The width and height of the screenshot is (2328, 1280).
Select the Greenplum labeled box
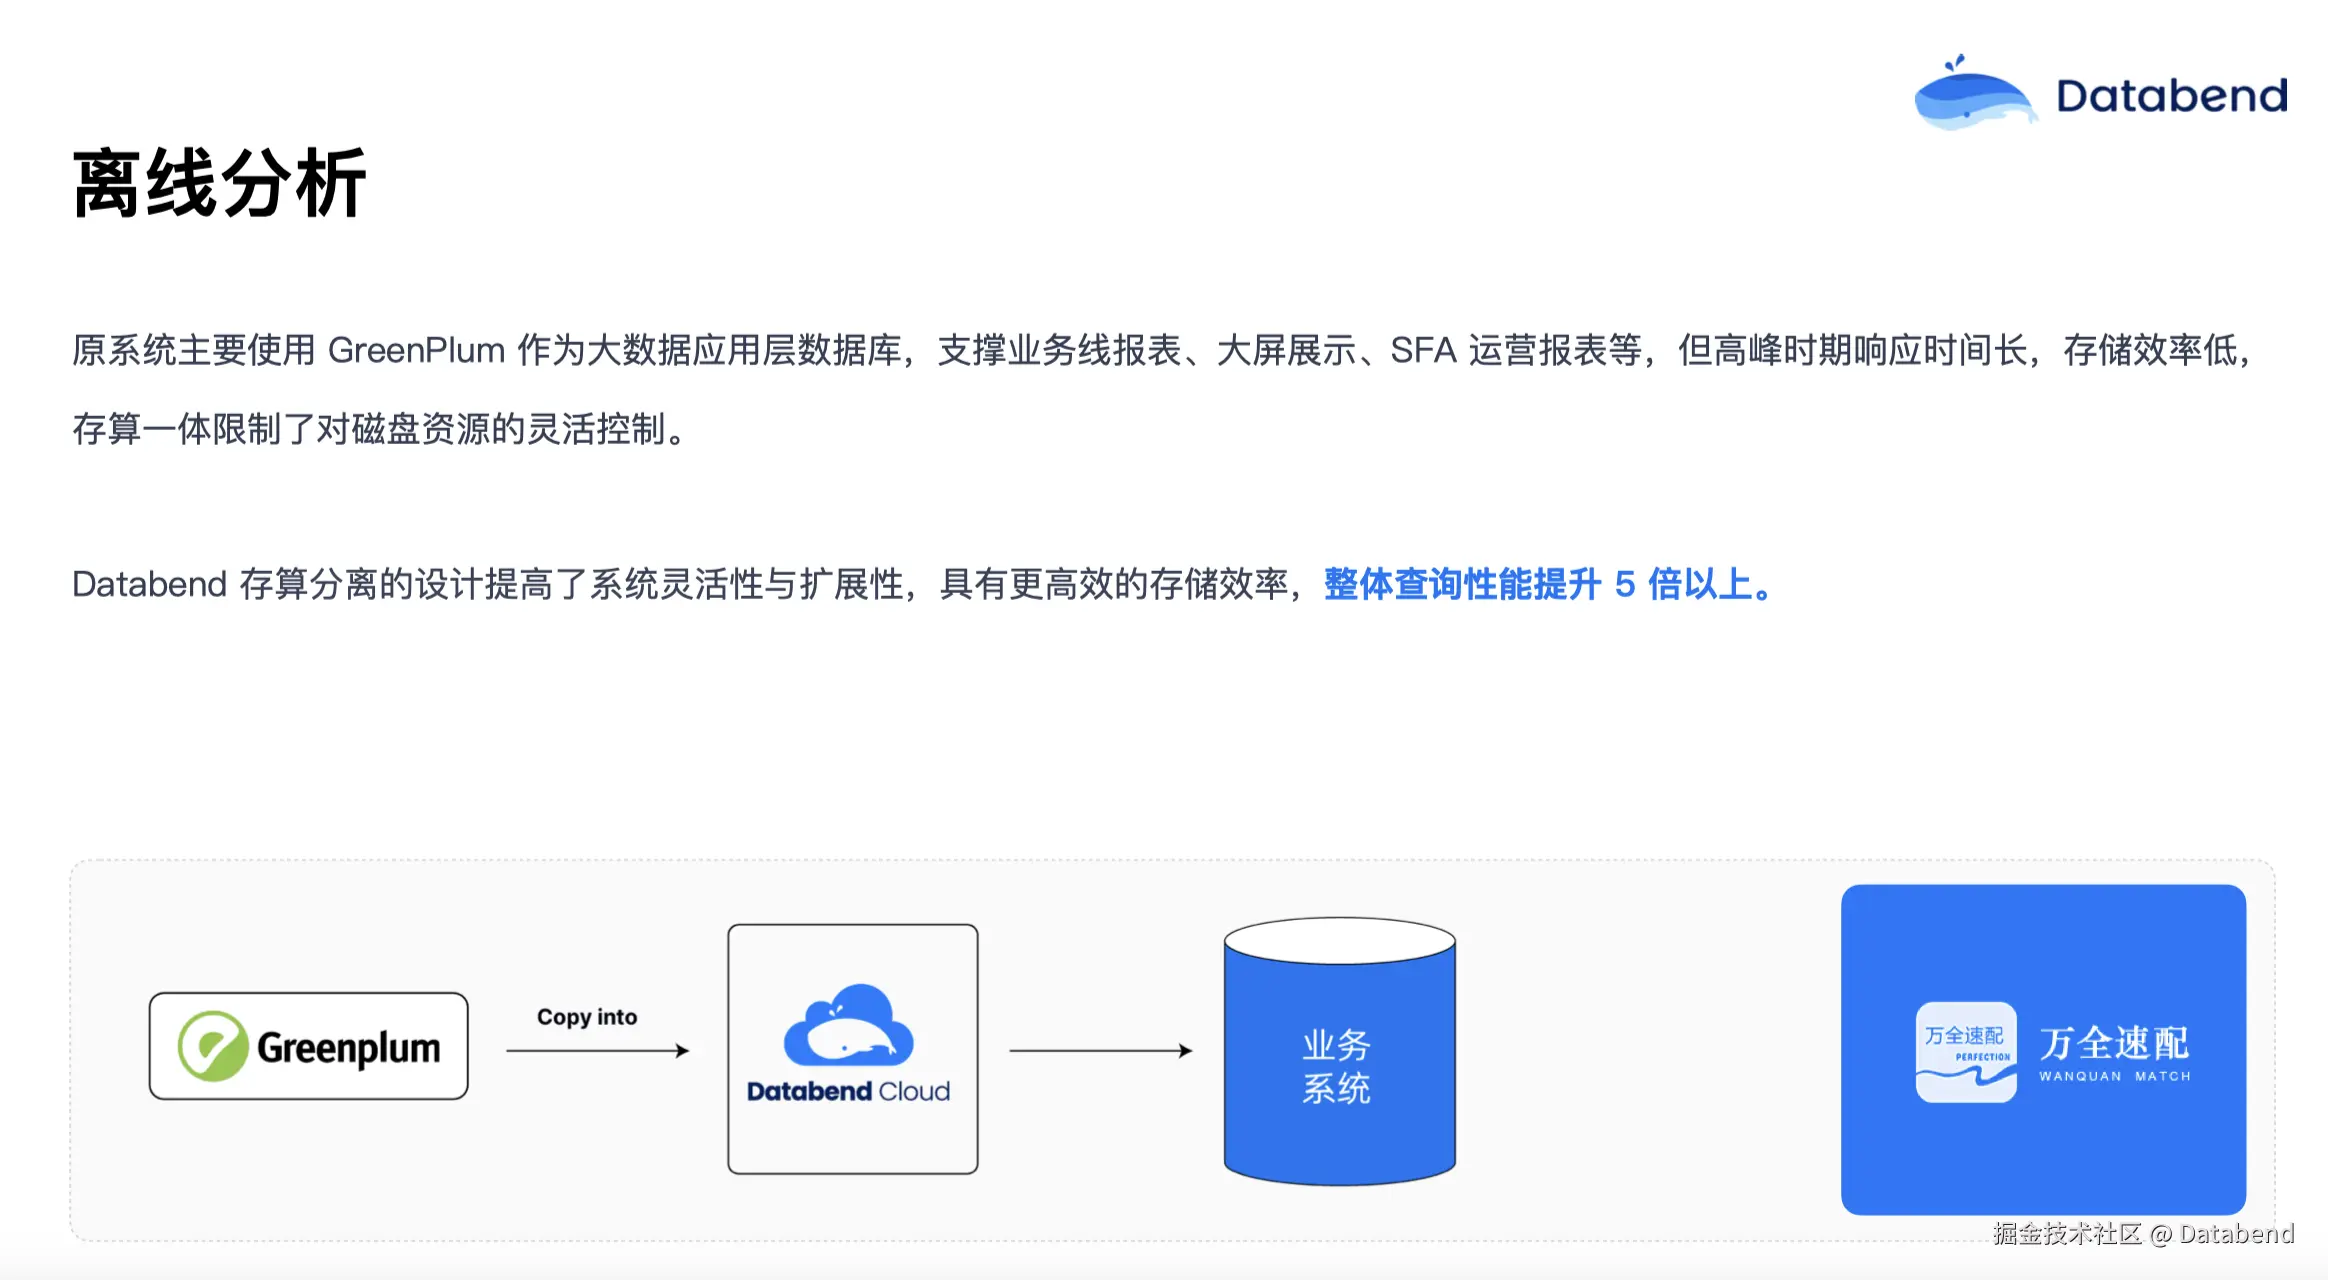[308, 1046]
